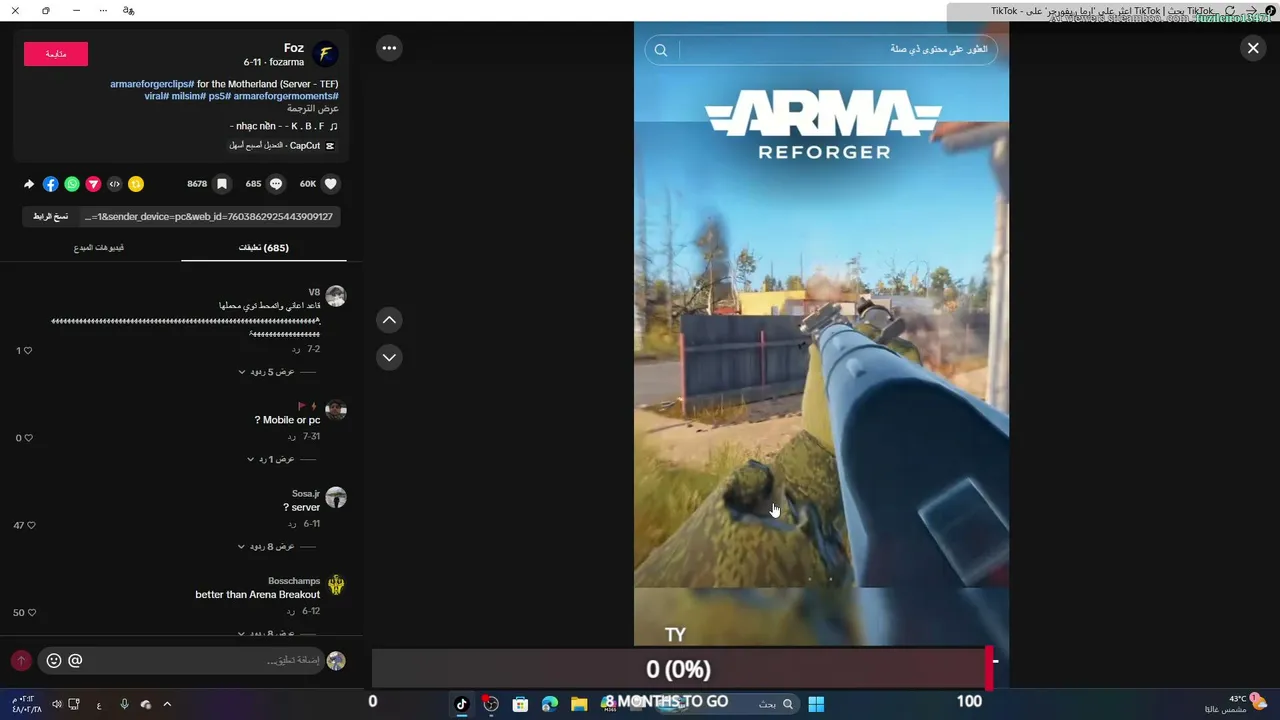Open the Windows Start menu
Screen dimensions: 1280x720
click(x=816, y=704)
